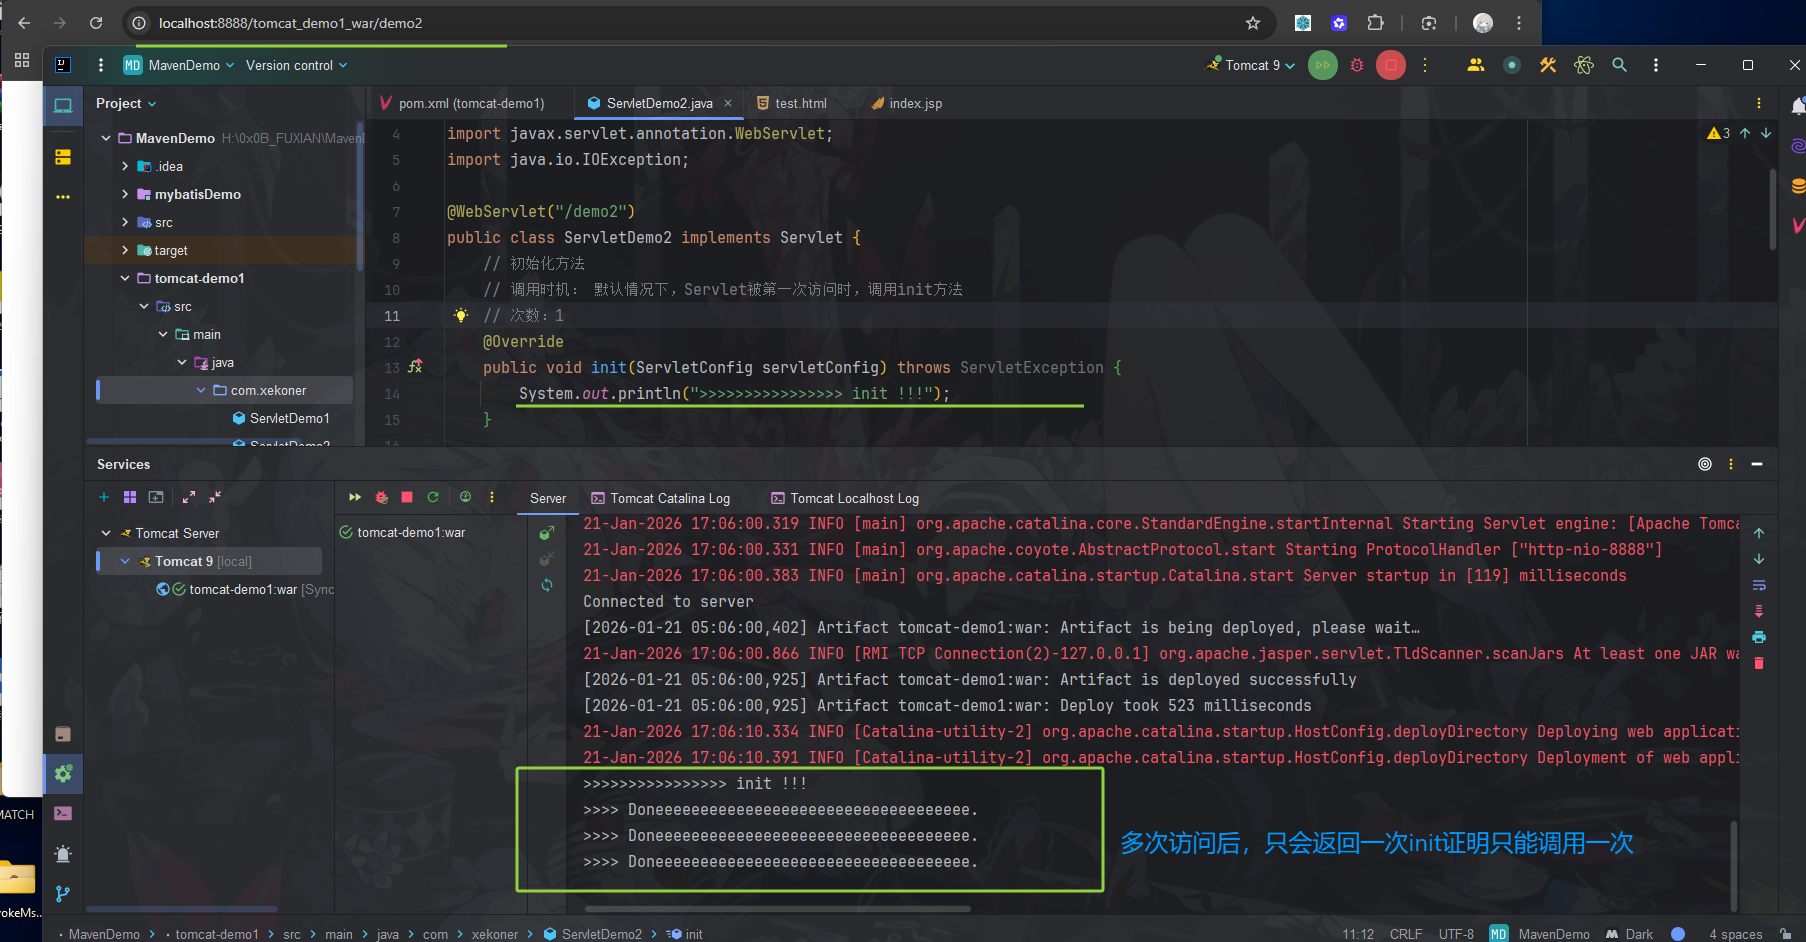
Task: Expand the mybatisDemo folder
Action: point(123,194)
